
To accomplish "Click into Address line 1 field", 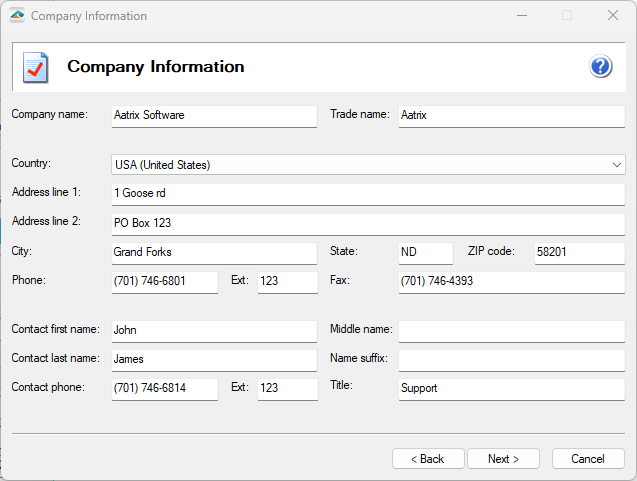I will tap(368, 195).
